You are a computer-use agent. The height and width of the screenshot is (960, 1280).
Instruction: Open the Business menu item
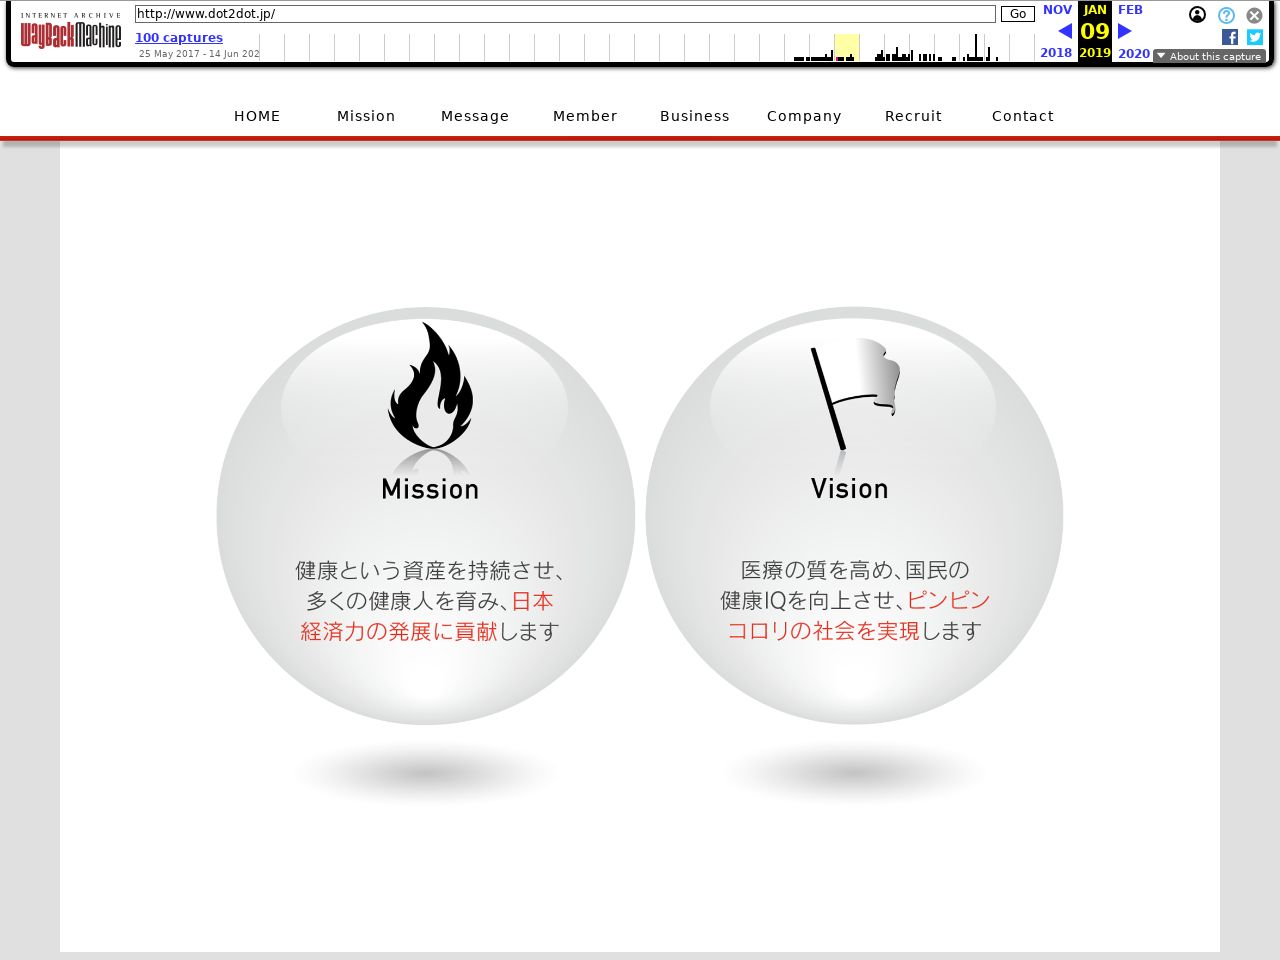pos(695,116)
